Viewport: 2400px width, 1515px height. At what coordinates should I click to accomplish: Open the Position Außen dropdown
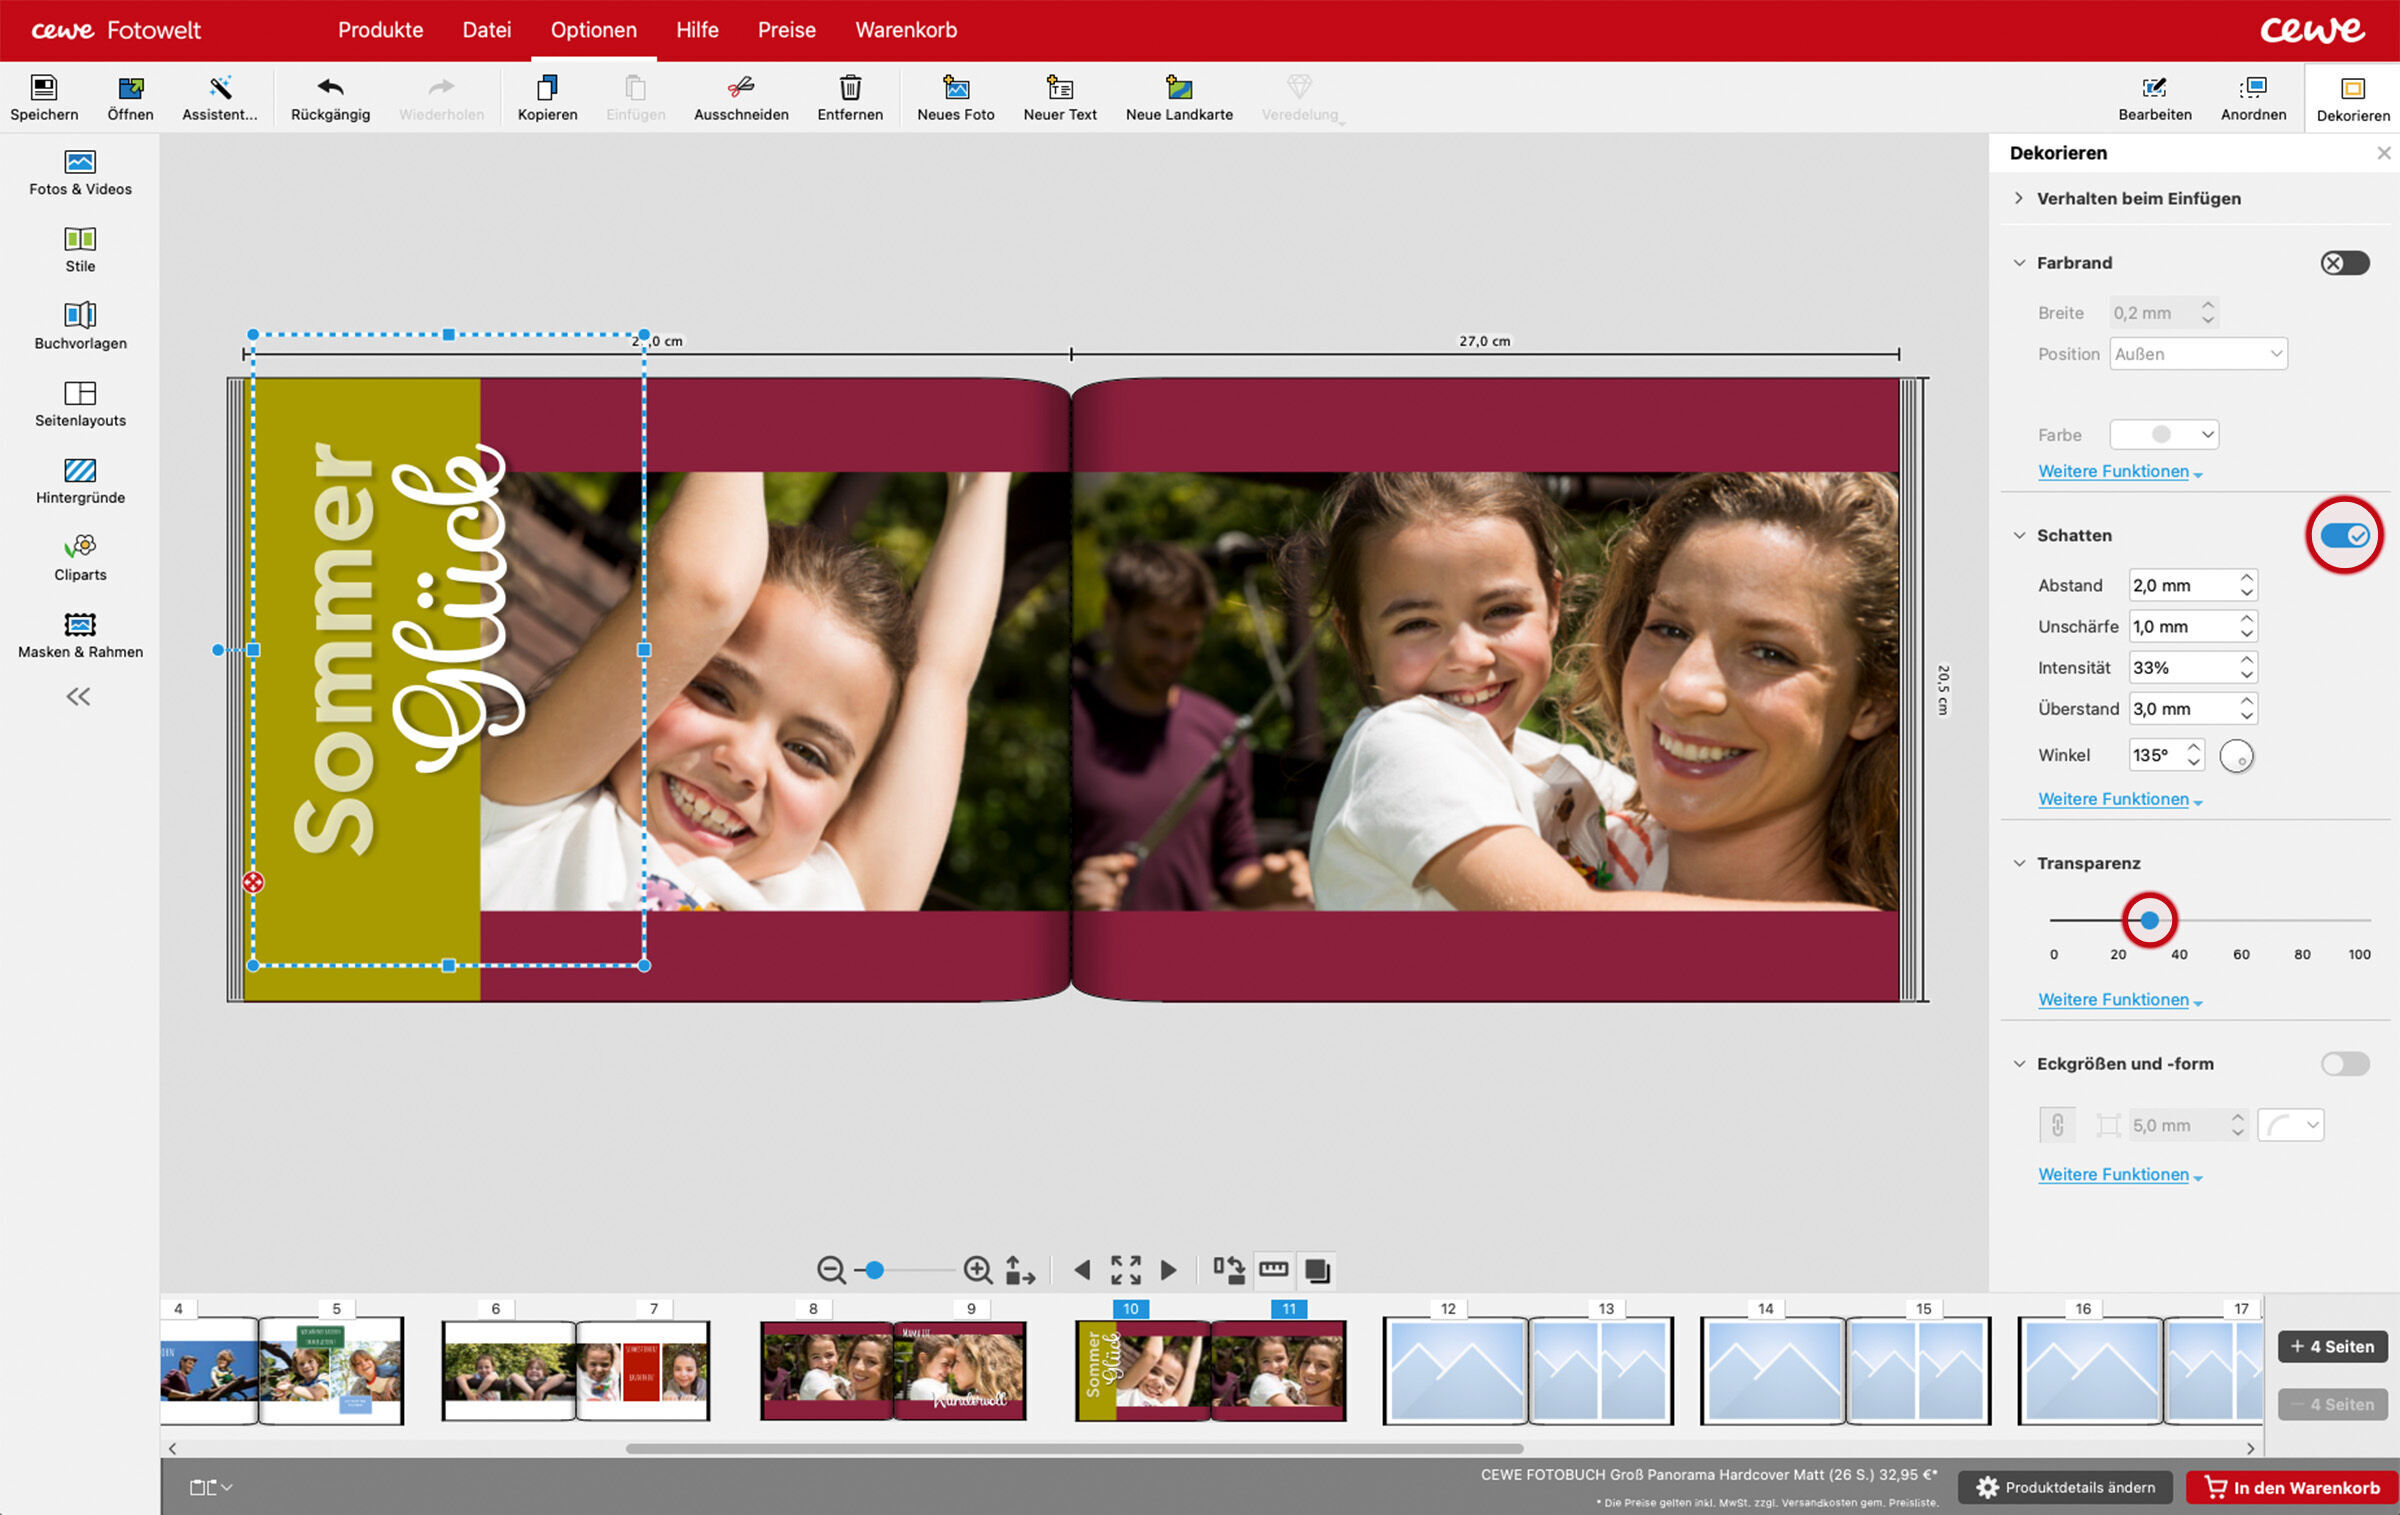pyautogui.click(x=2198, y=354)
